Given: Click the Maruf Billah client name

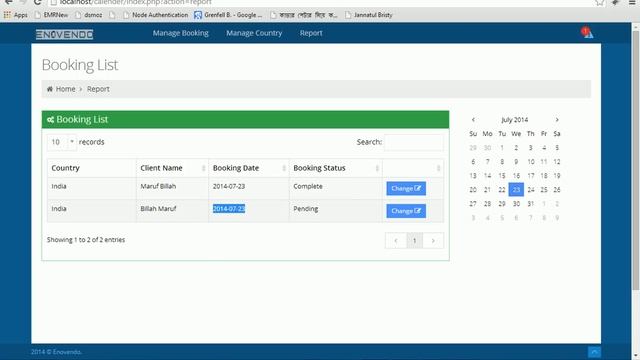Looking at the screenshot, I should [x=158, y=186].
